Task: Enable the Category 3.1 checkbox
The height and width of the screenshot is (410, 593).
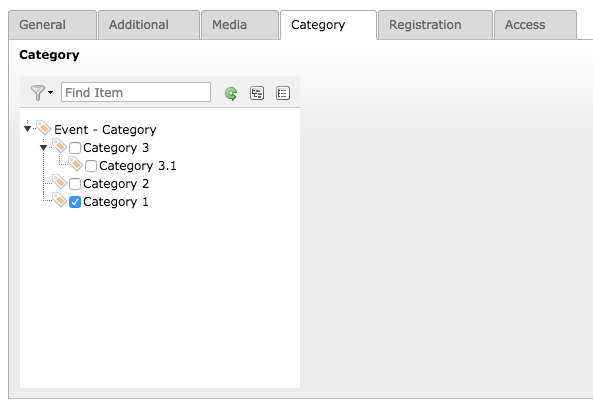Action: pos(91,166)
